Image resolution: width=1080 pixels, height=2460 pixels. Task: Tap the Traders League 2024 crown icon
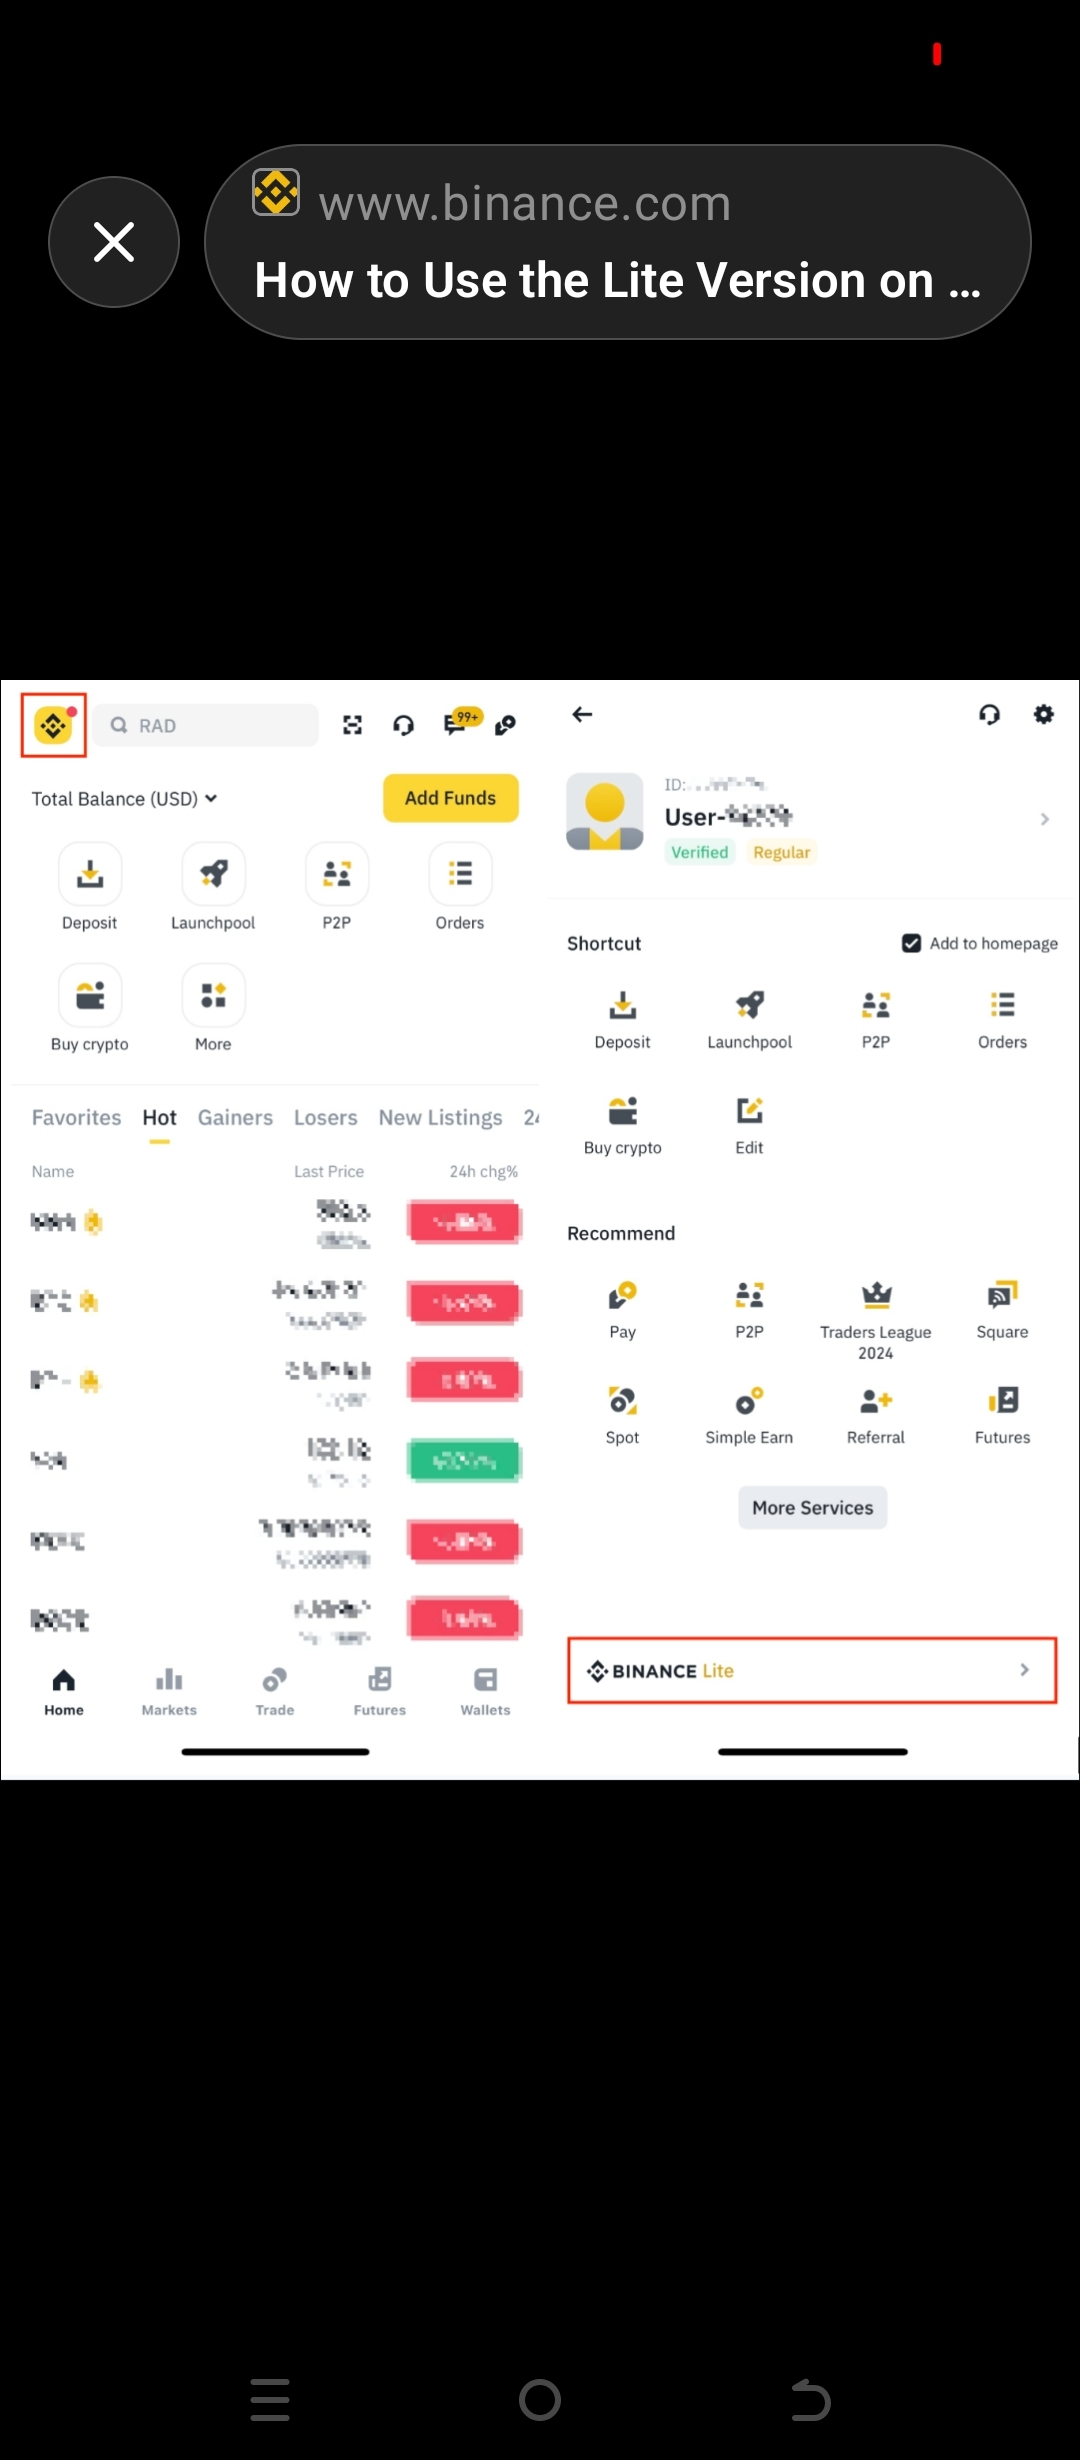click(x=876, y=1295)
